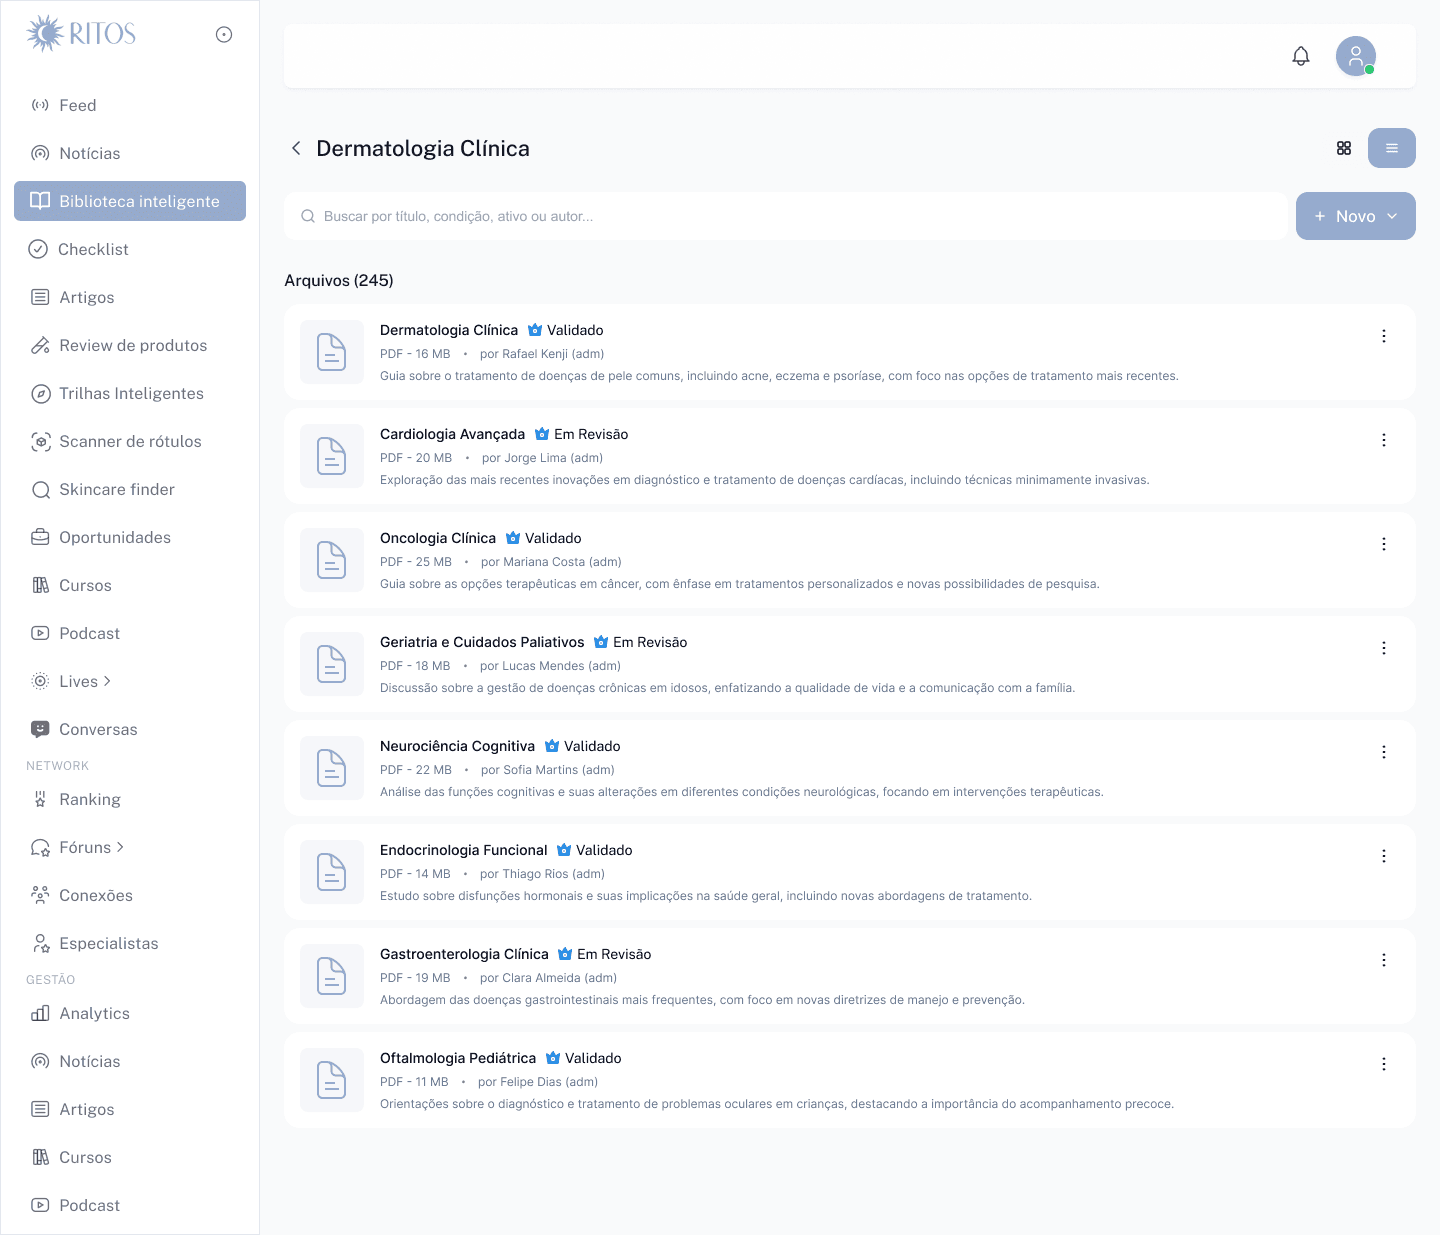Open the user profile avatar
The width and height of the screenshot is (1440, 1235).
coord(1356,56)
